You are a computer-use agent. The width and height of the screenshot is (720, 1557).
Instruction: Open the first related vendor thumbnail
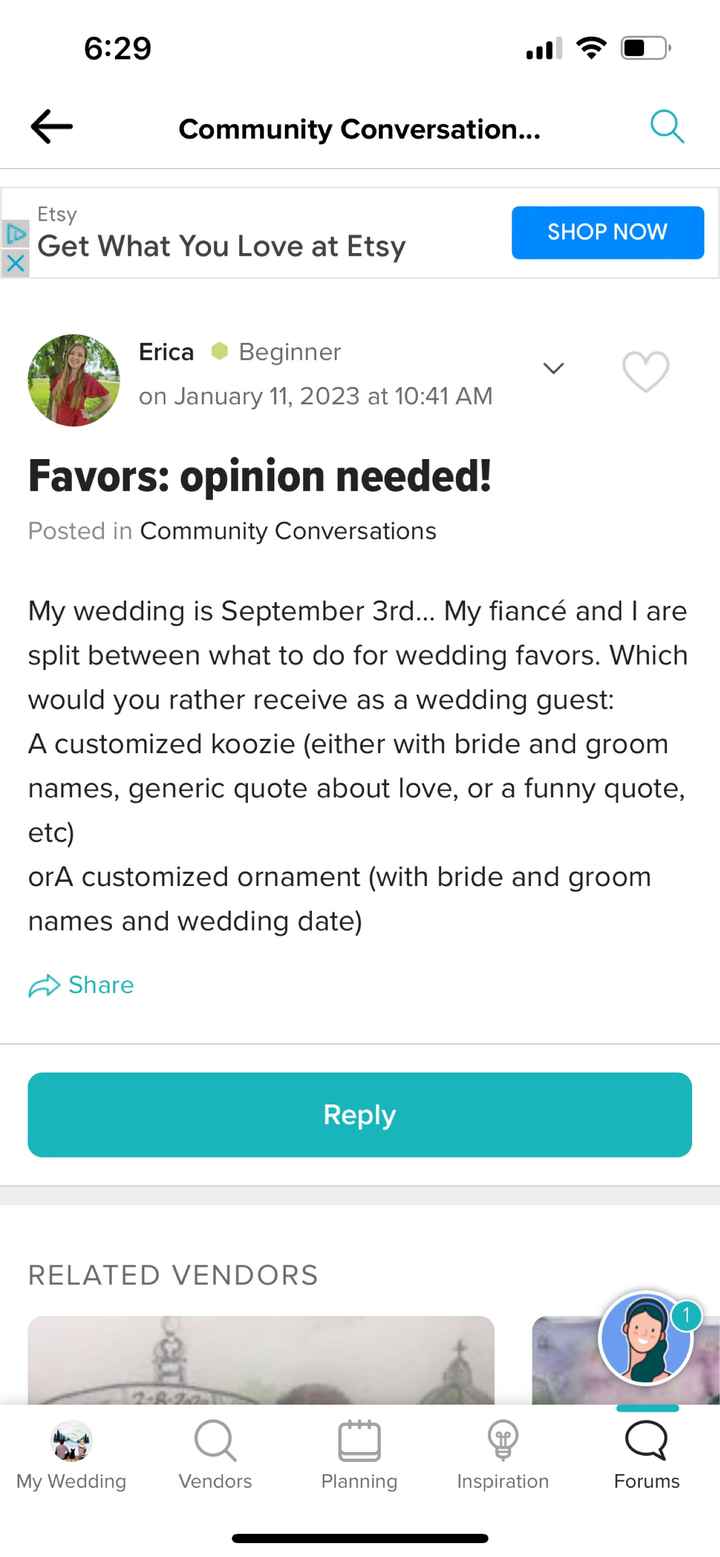261,1360
